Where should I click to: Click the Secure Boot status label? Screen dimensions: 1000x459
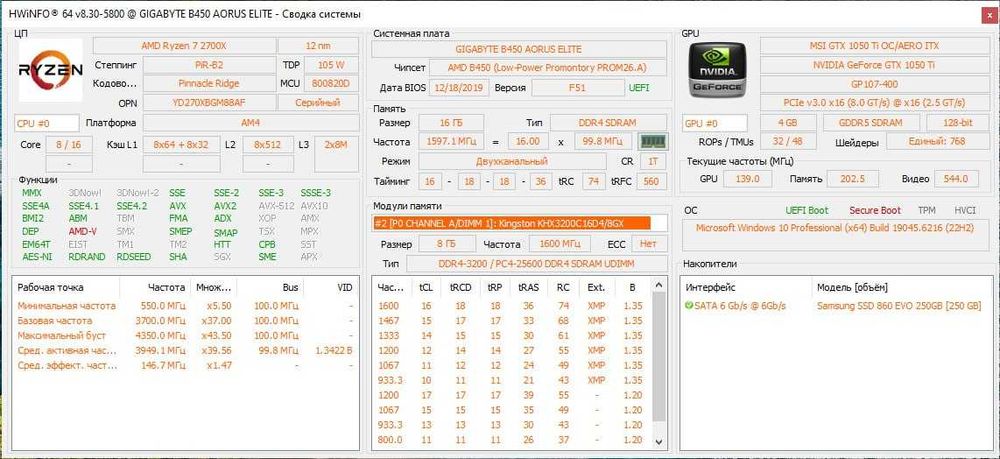click(875, 210)
